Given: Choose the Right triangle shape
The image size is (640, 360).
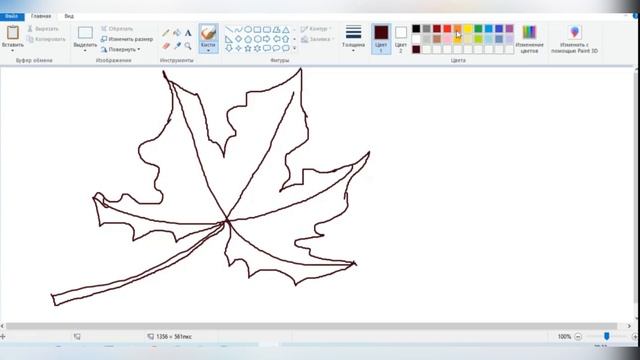Looking at the screenshot, I should tap(229, 39).
